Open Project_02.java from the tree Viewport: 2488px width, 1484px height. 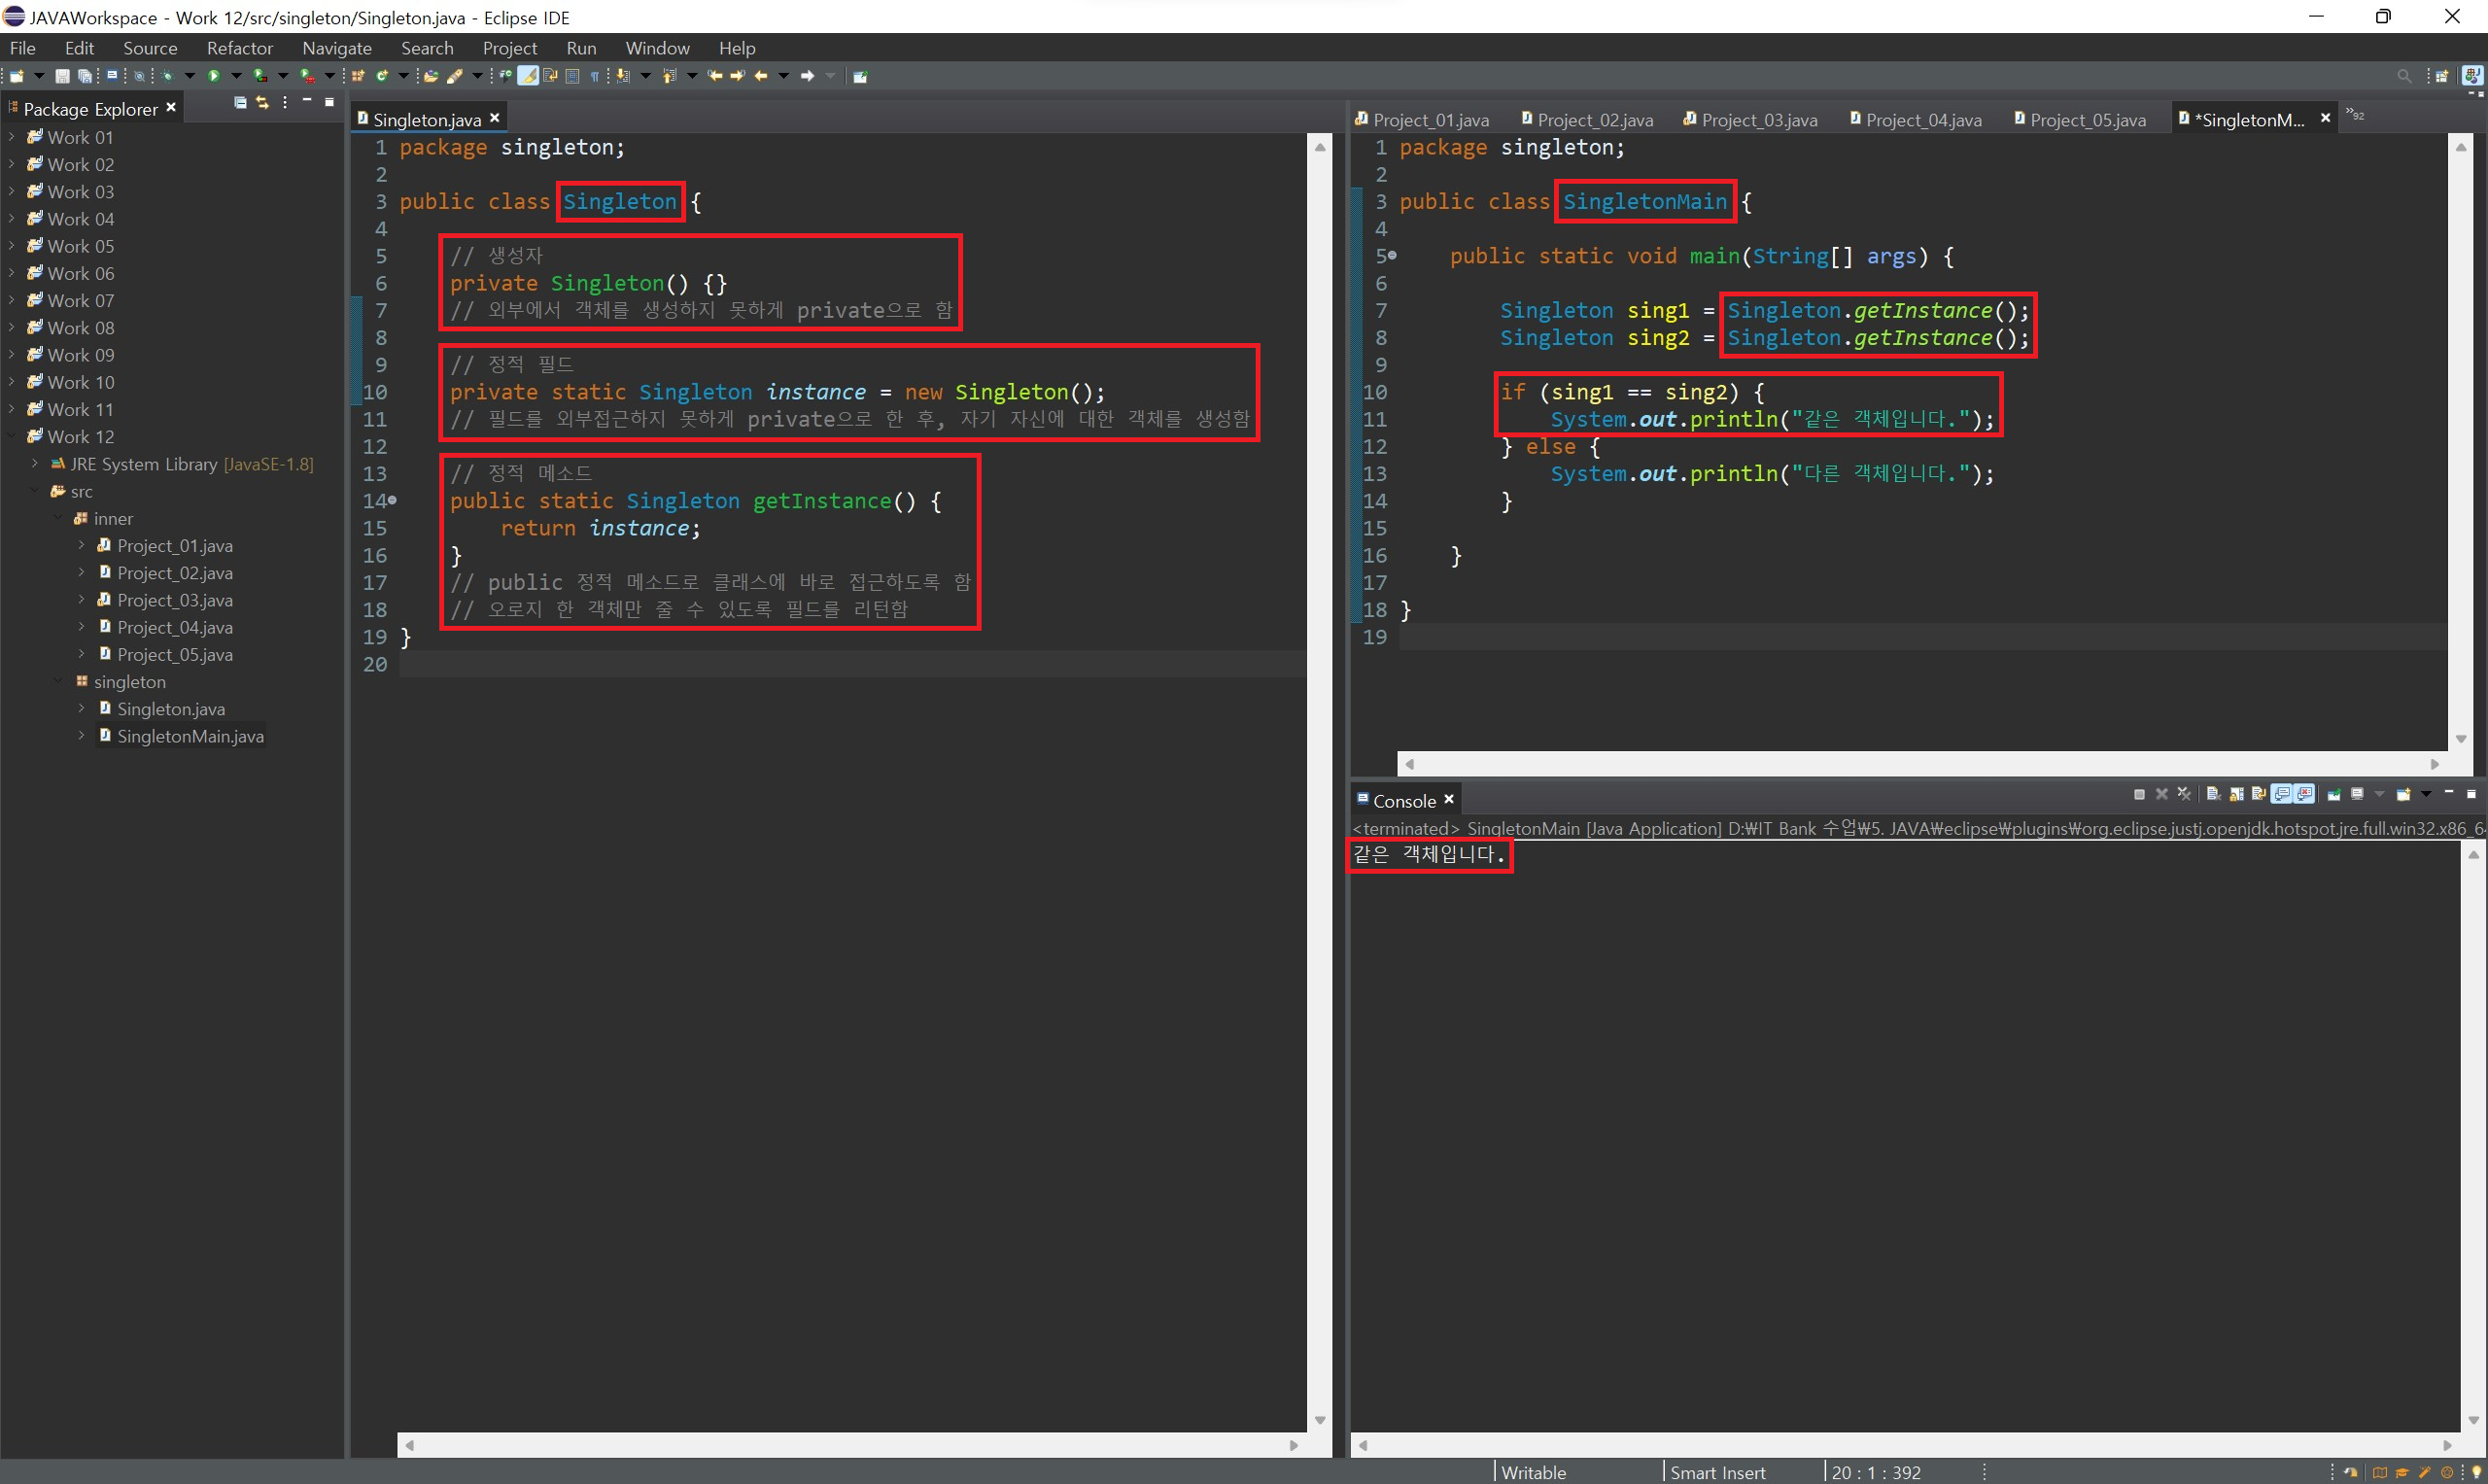point(174,573)
